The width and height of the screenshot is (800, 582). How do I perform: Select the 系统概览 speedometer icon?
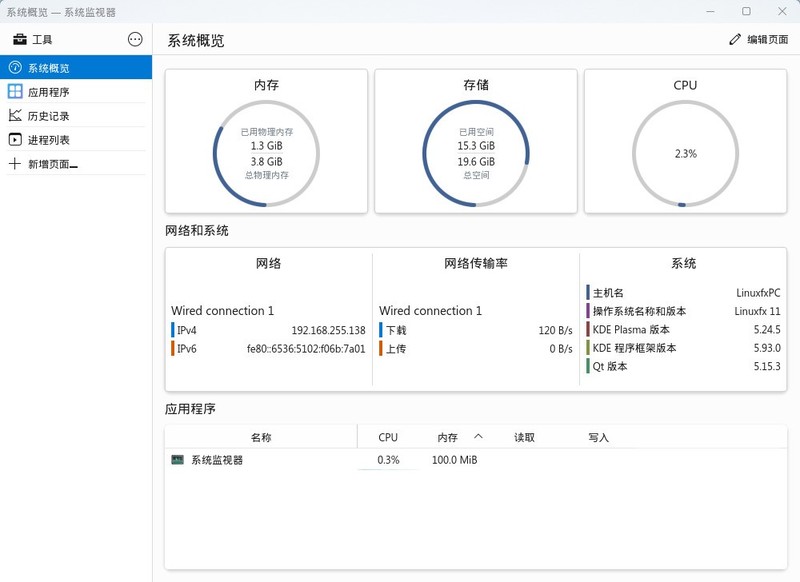tap(17, 68)
